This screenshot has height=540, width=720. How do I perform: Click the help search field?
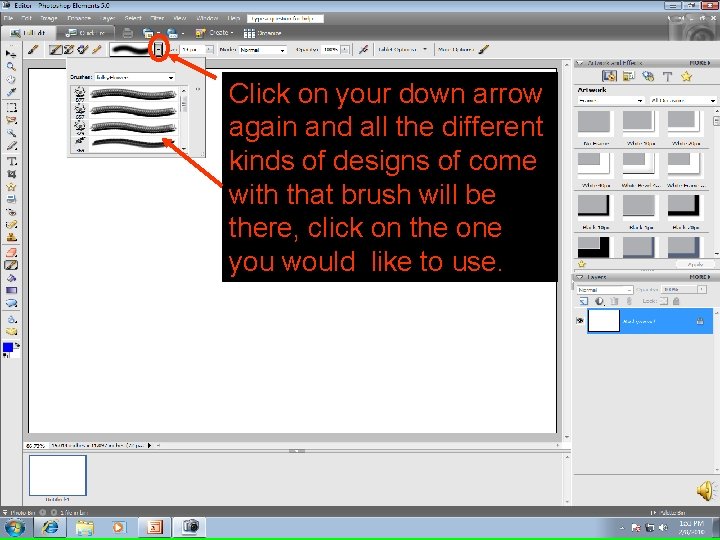tap(285, 18)
